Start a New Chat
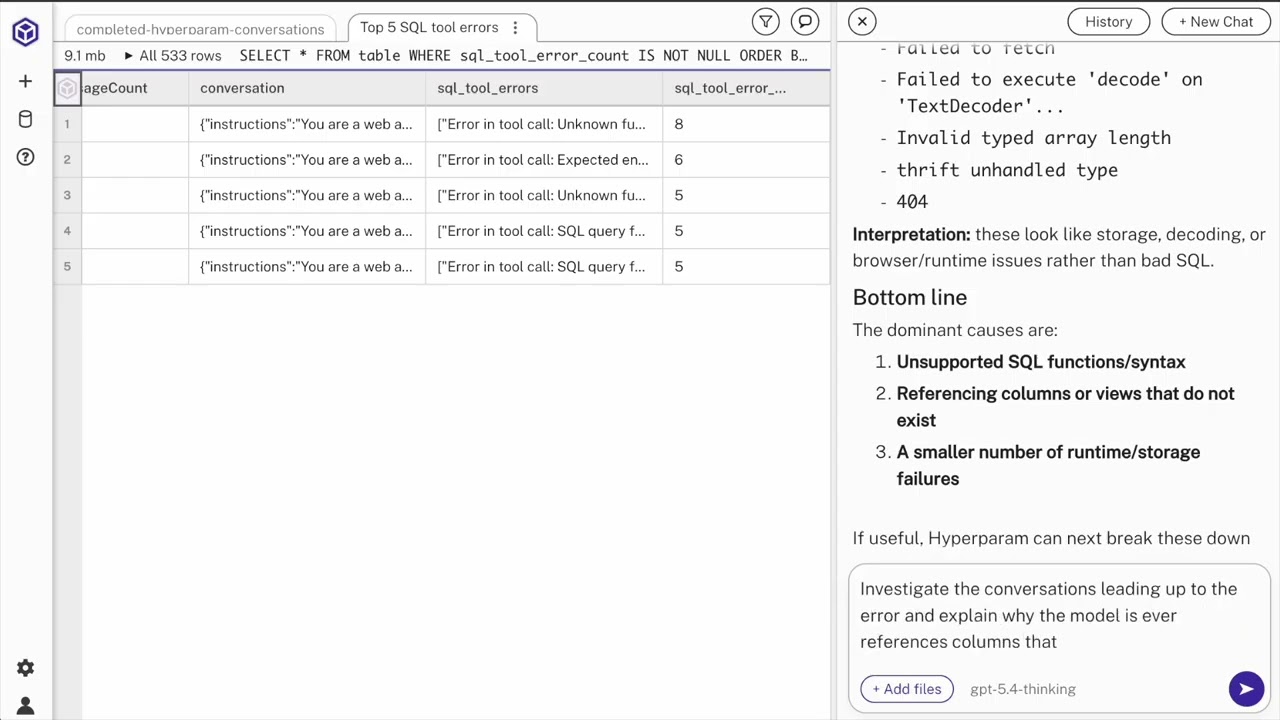 pyautogui.click(x=1215, y=21)
